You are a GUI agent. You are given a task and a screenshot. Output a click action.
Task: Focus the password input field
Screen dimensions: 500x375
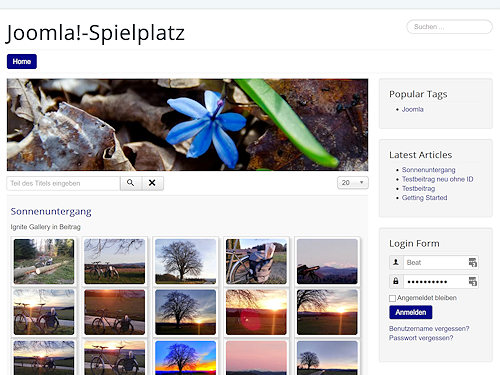click(x=441, y=282)
